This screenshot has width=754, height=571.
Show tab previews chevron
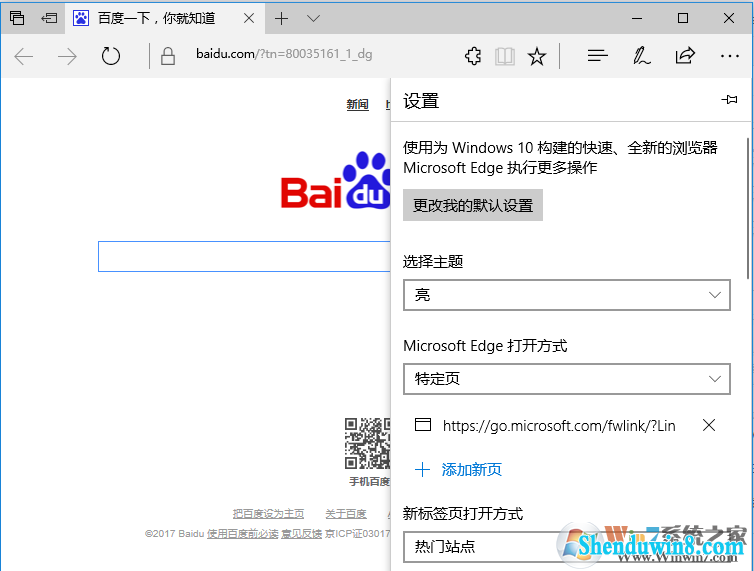314,19
